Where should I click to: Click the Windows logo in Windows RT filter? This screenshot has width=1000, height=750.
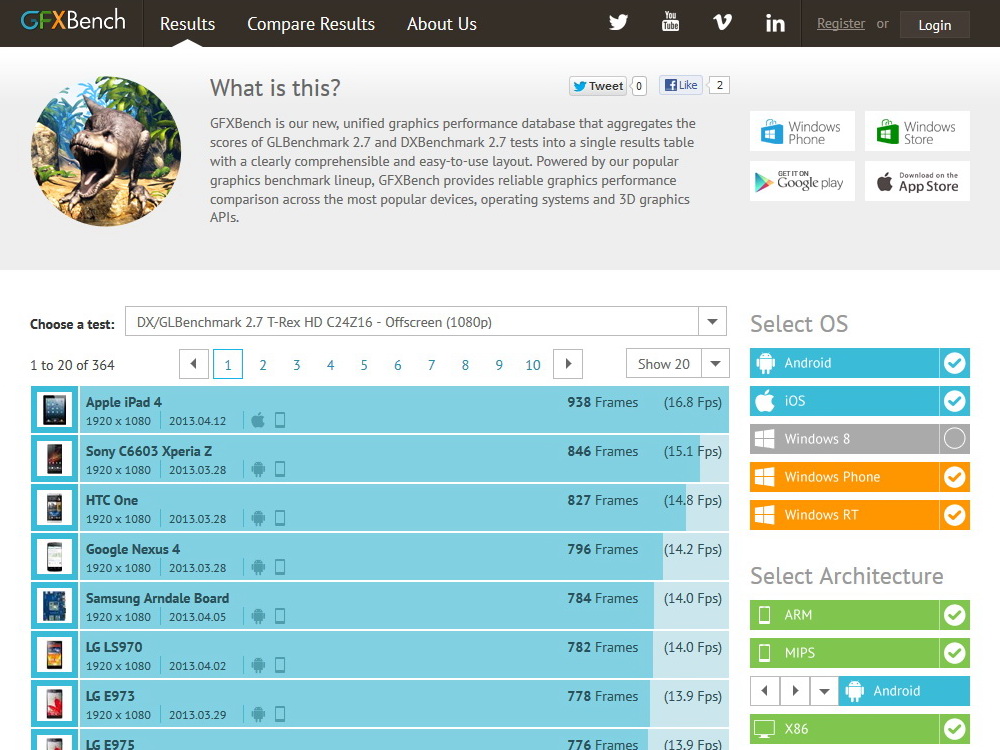[x=765, y=515]
